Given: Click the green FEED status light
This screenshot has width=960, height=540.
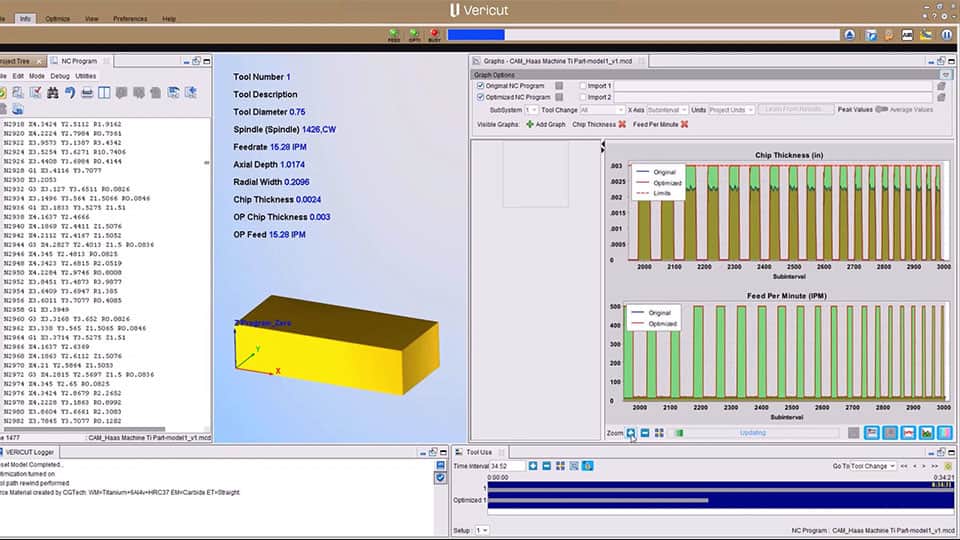Looking at the screenshot, I should 393,35.
